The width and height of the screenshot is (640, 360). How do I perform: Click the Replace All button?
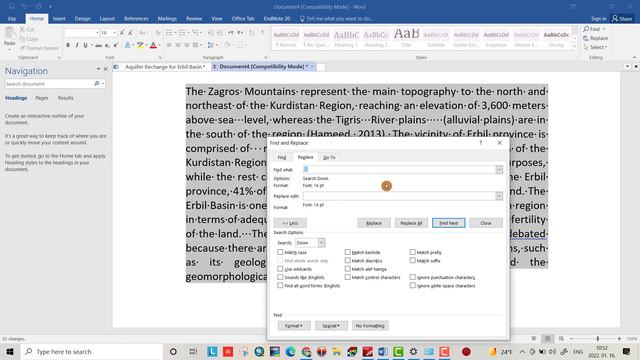[x=411, y=223]
